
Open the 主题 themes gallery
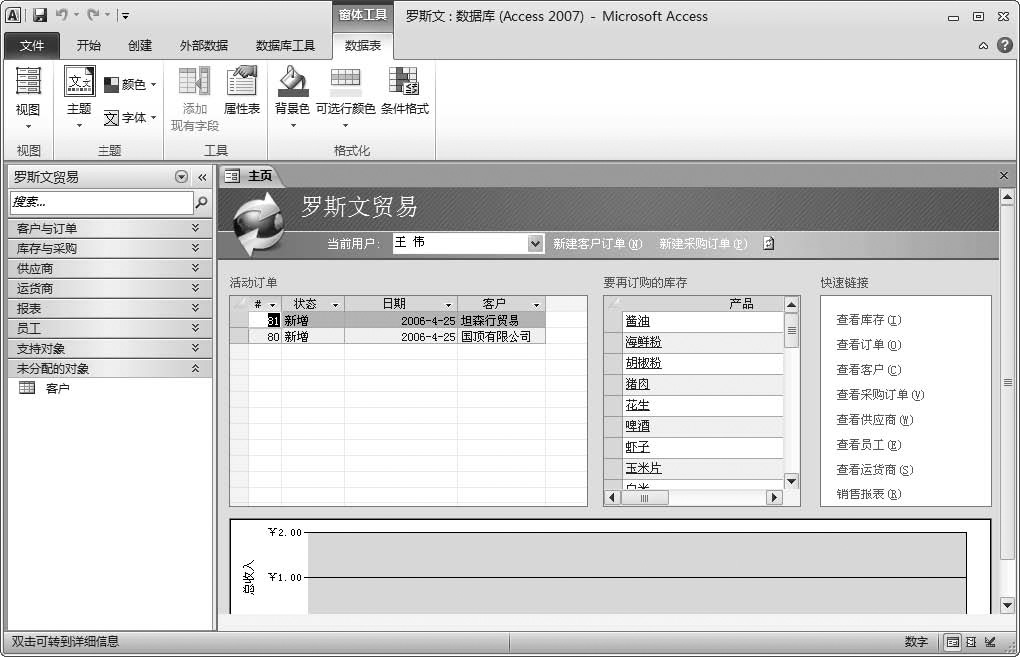pyautogui.click(x=79, y=98)
